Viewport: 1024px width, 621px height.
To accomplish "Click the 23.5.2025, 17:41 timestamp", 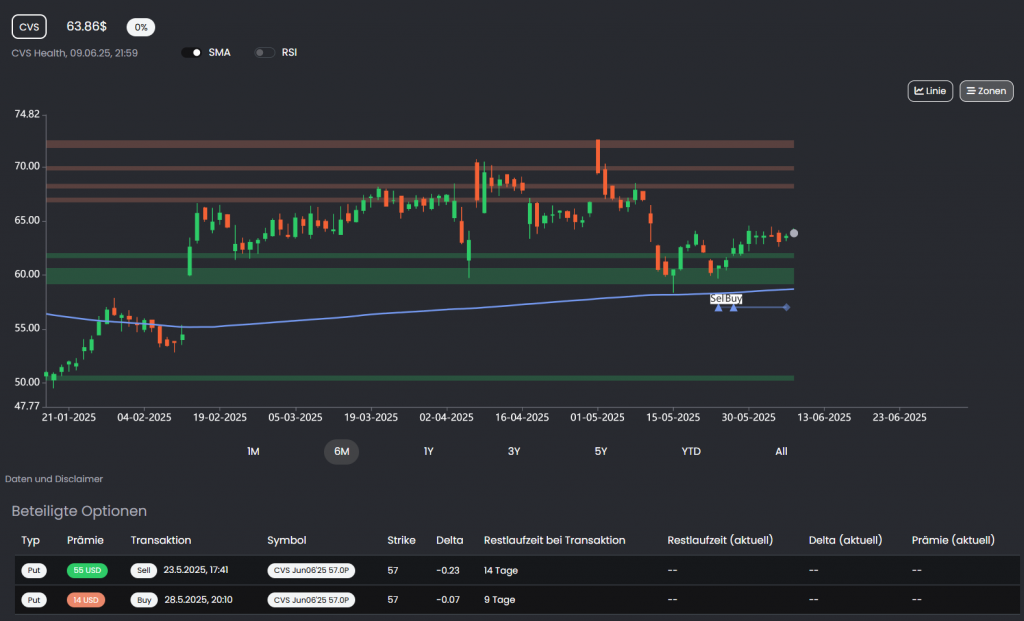I will point(196,570).
